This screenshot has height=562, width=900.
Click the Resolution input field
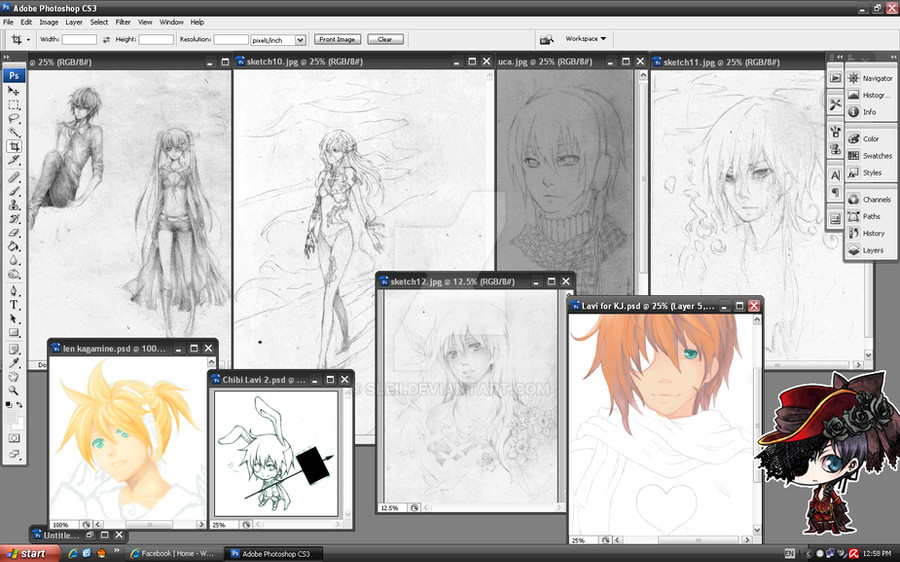pyautogui.click(x=231, y=40)
